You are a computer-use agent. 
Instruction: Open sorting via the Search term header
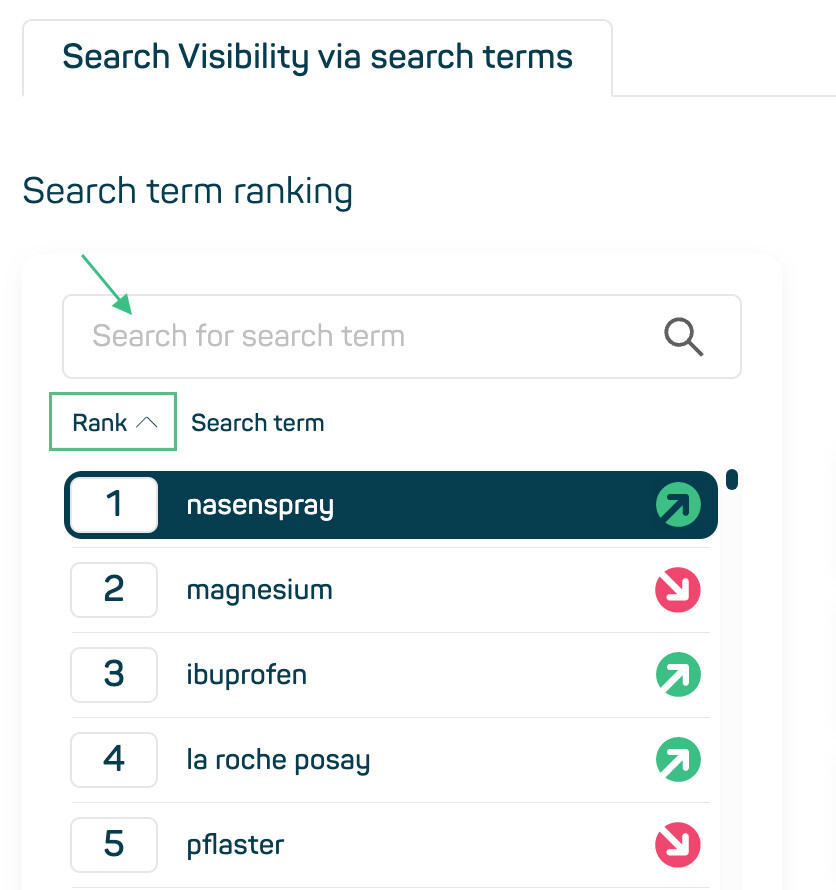click(257, 422)
